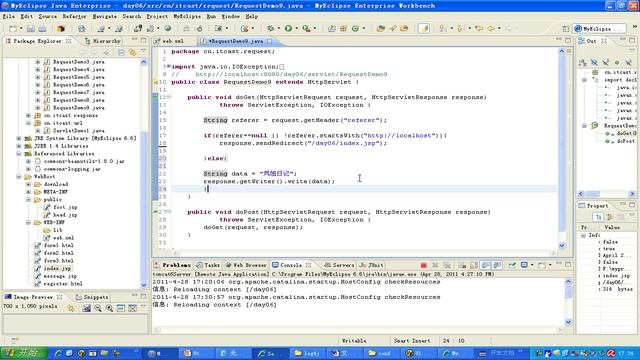Collapse the Referenced Libraries node
This screenshot has width=640, height=360.
[19, 154]
